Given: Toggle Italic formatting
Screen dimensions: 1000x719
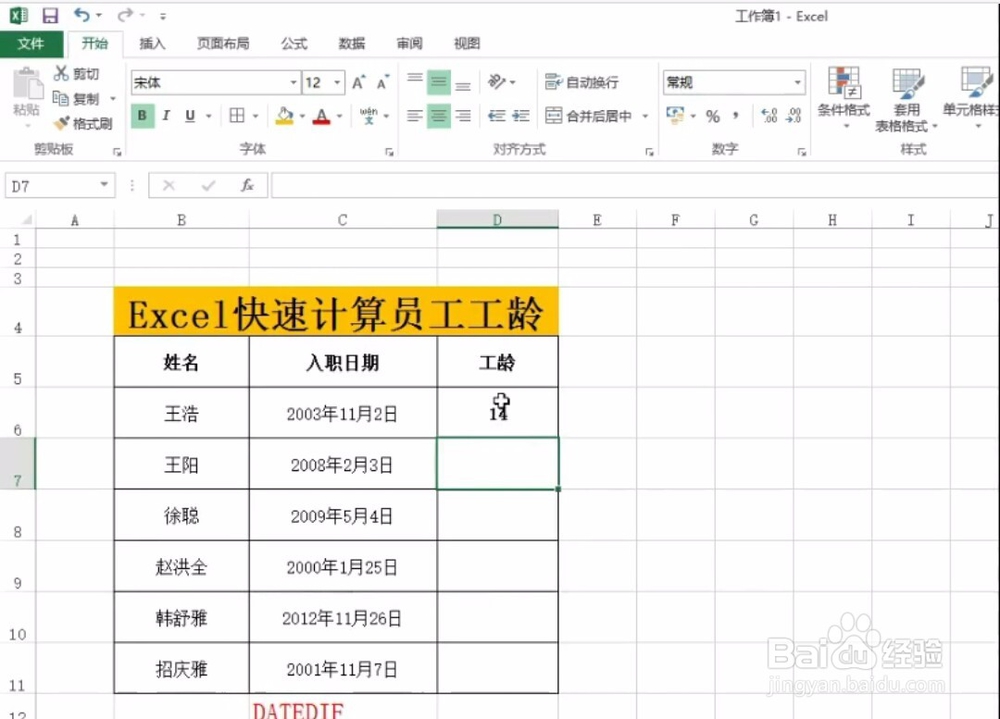Looking at the screenshot, I should pos(166,115).
